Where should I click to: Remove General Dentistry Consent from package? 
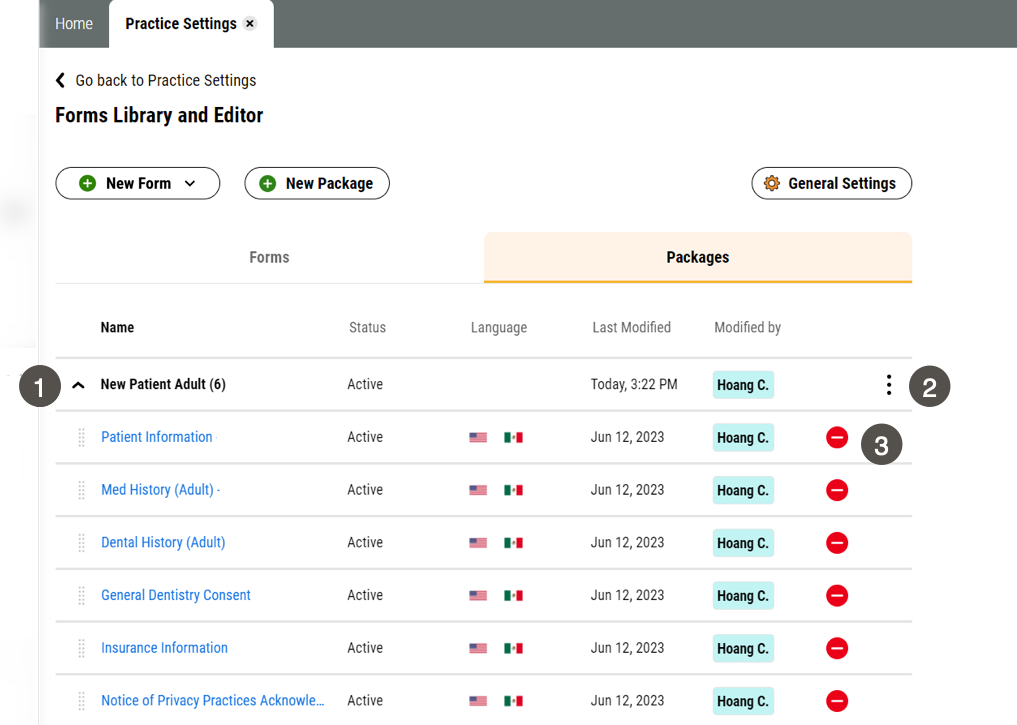837,595
